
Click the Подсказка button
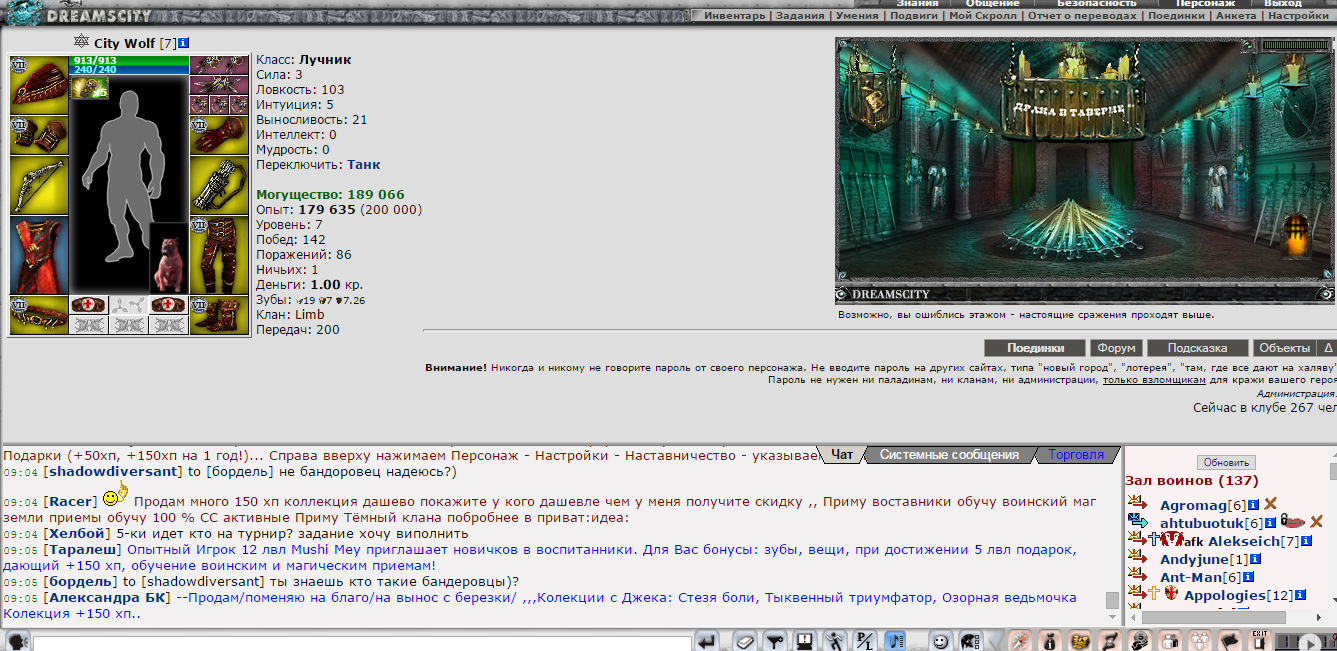tap(1197, 348)
